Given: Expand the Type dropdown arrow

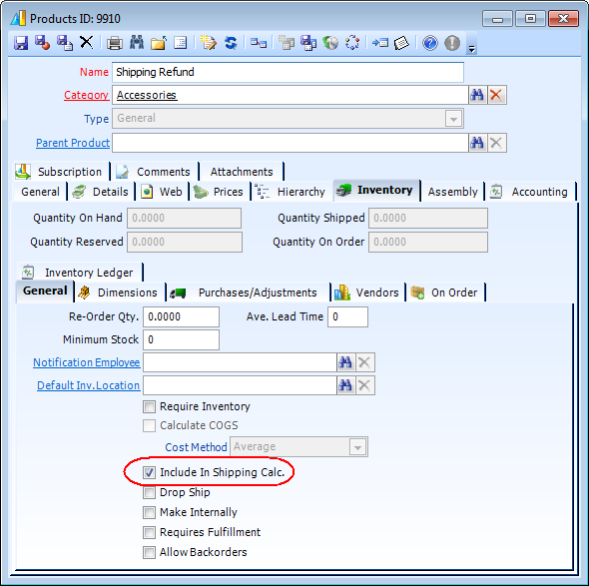Looking at the screenshot, I should (x=453, y=119).
